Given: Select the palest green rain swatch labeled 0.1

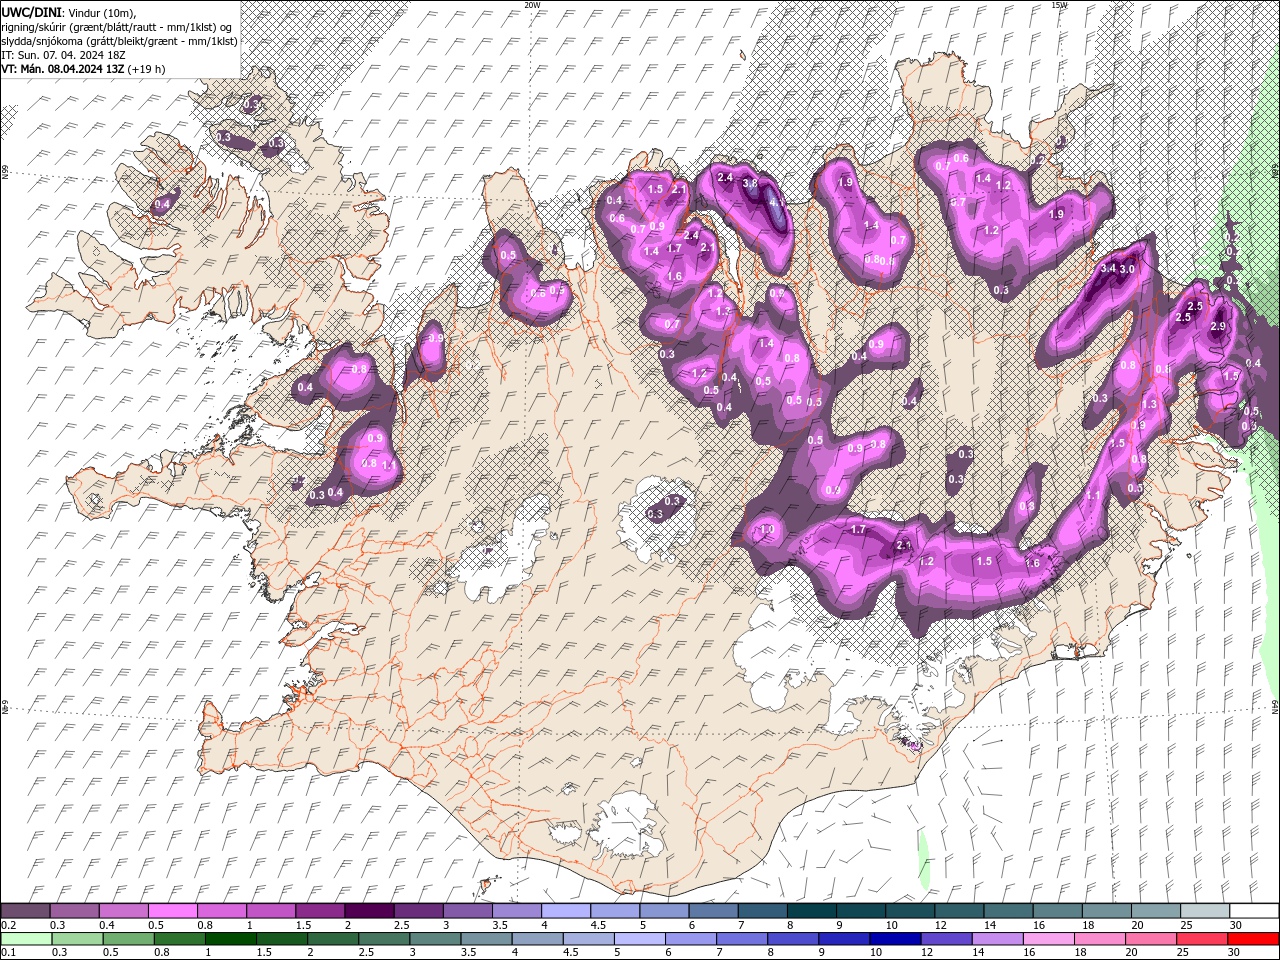Looking at the screenshot, I should click(25, 939).
